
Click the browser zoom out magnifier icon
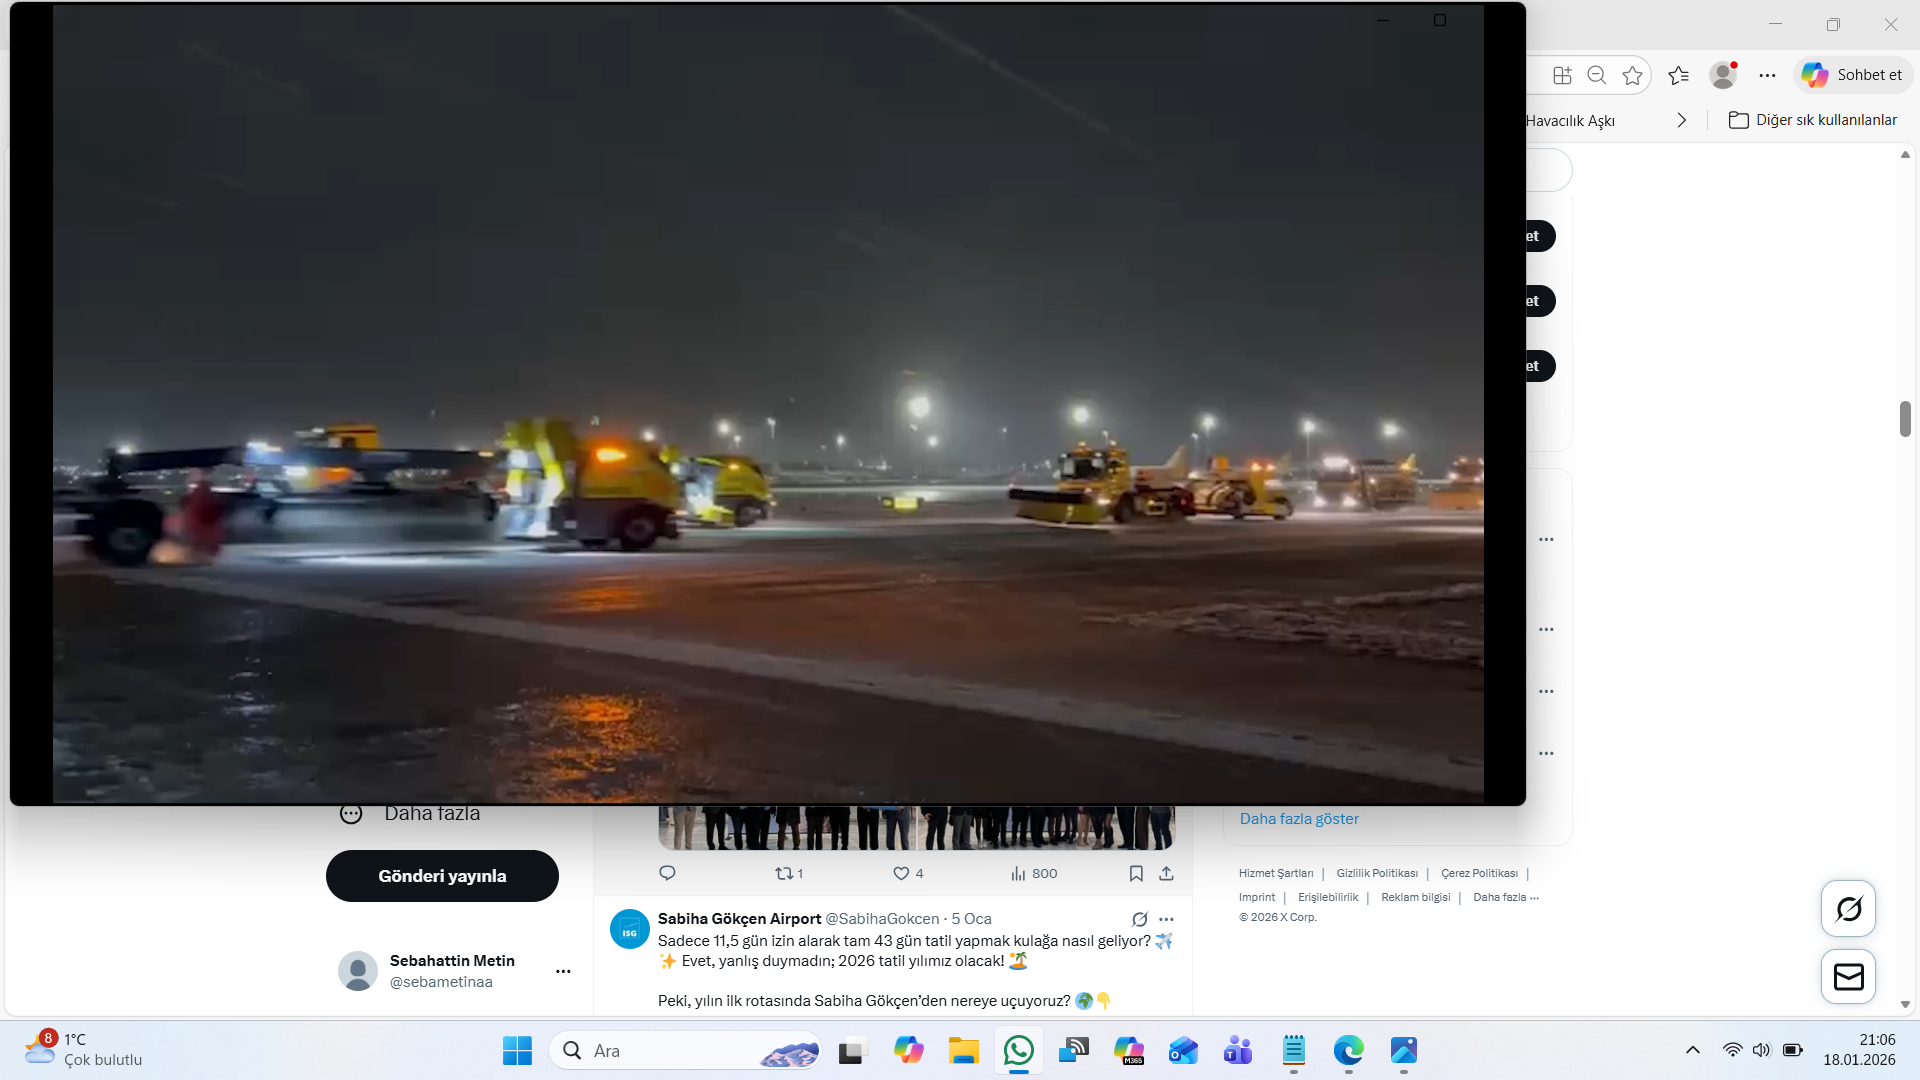pyautogui.click(x=1597, y=75)
